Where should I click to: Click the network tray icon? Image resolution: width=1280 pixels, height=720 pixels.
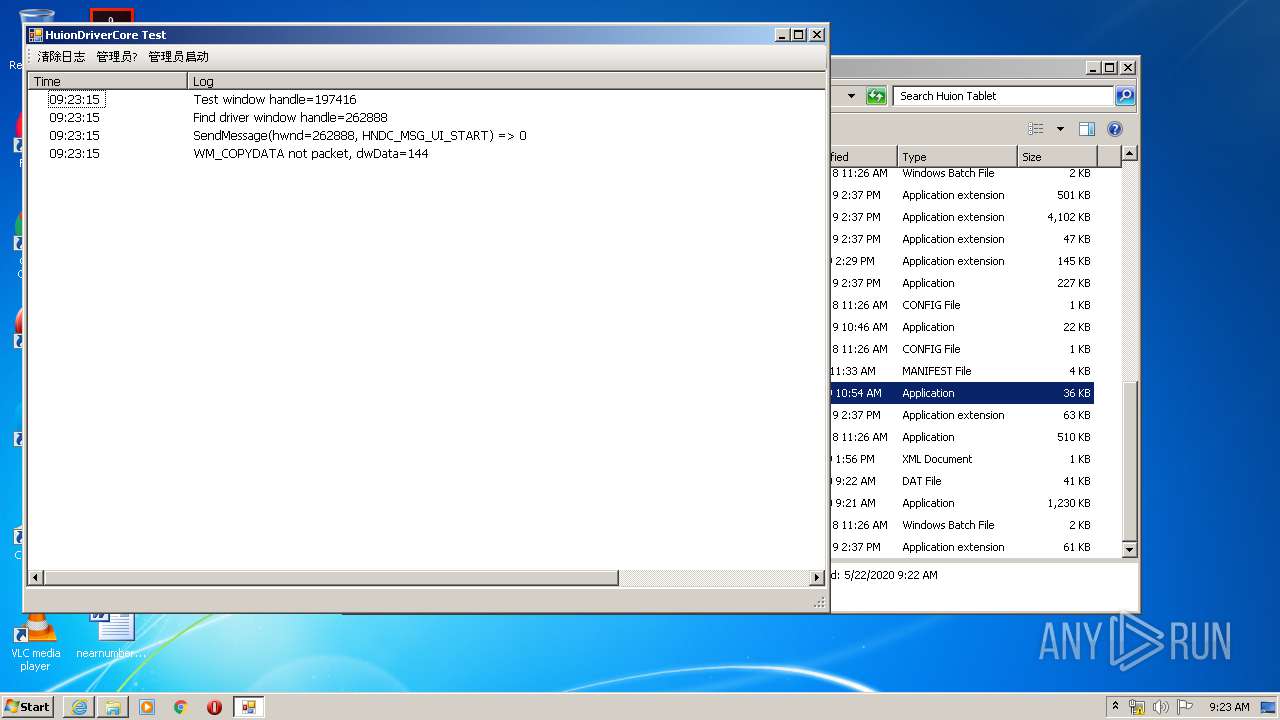1137,707
